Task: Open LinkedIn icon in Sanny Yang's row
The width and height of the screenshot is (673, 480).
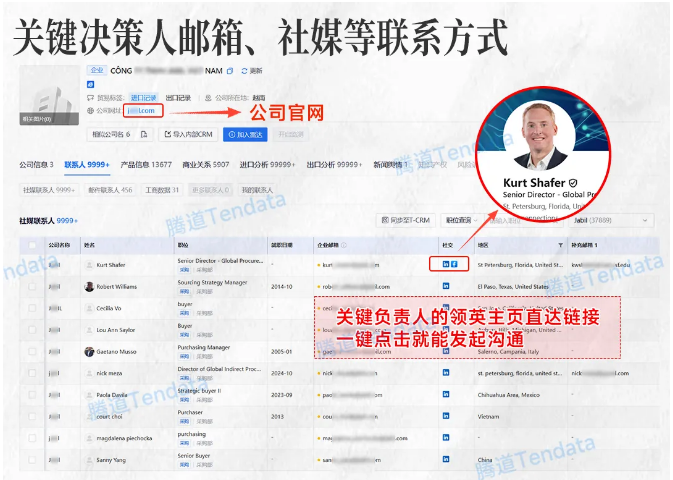Action: (x=445, y=460)
